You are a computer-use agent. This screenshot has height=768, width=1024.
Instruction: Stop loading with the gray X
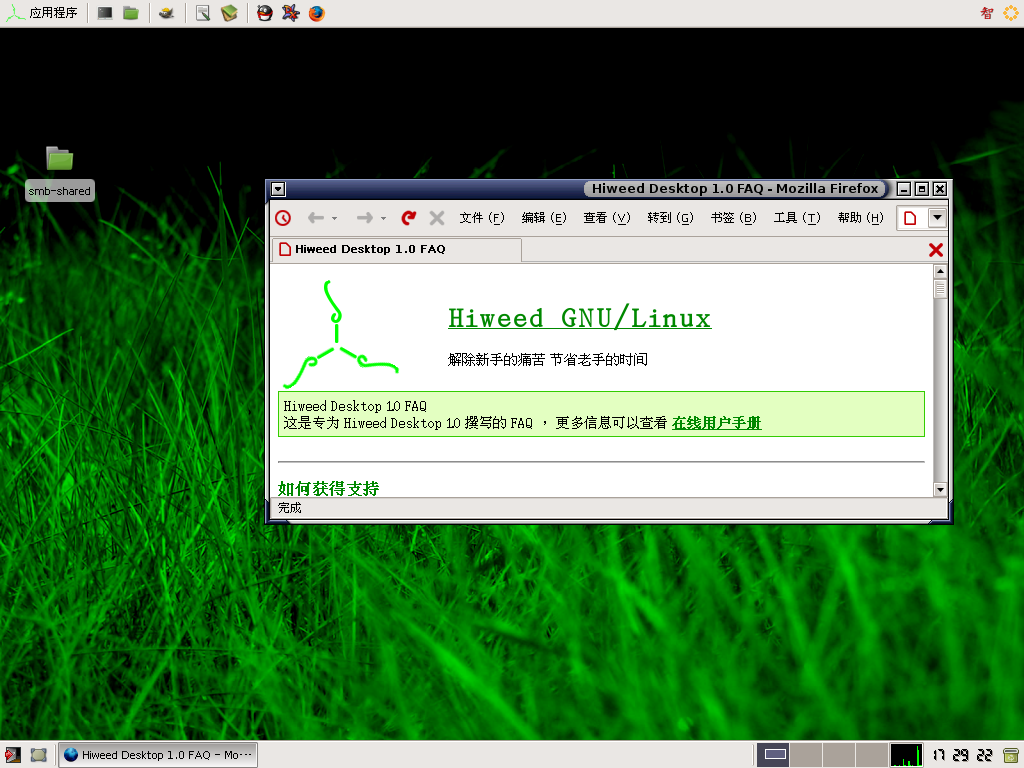click(437, 218)
